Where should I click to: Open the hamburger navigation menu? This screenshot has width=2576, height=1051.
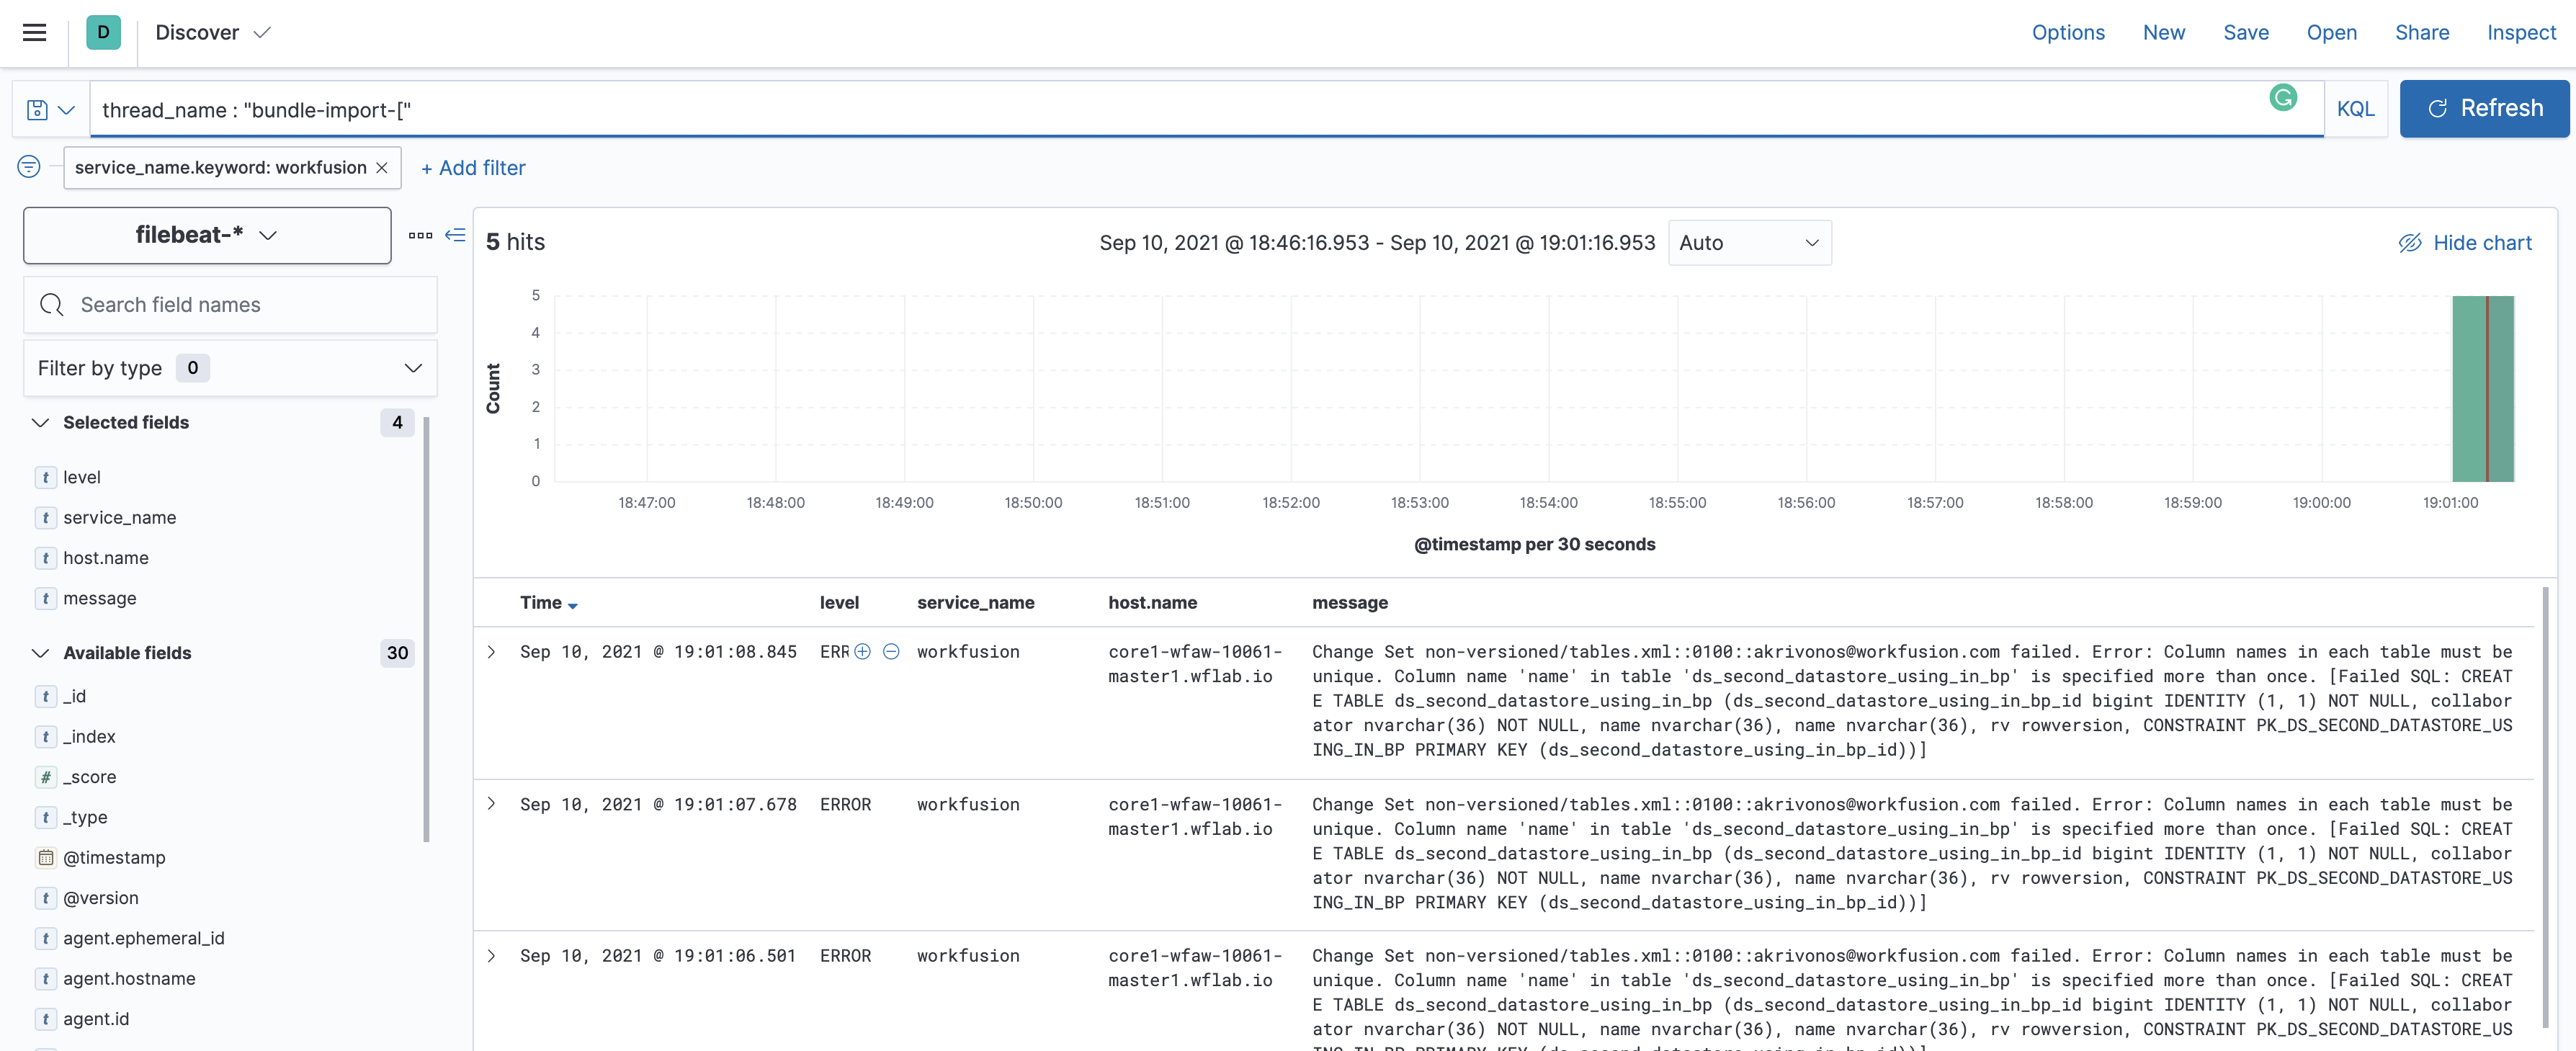35,33
